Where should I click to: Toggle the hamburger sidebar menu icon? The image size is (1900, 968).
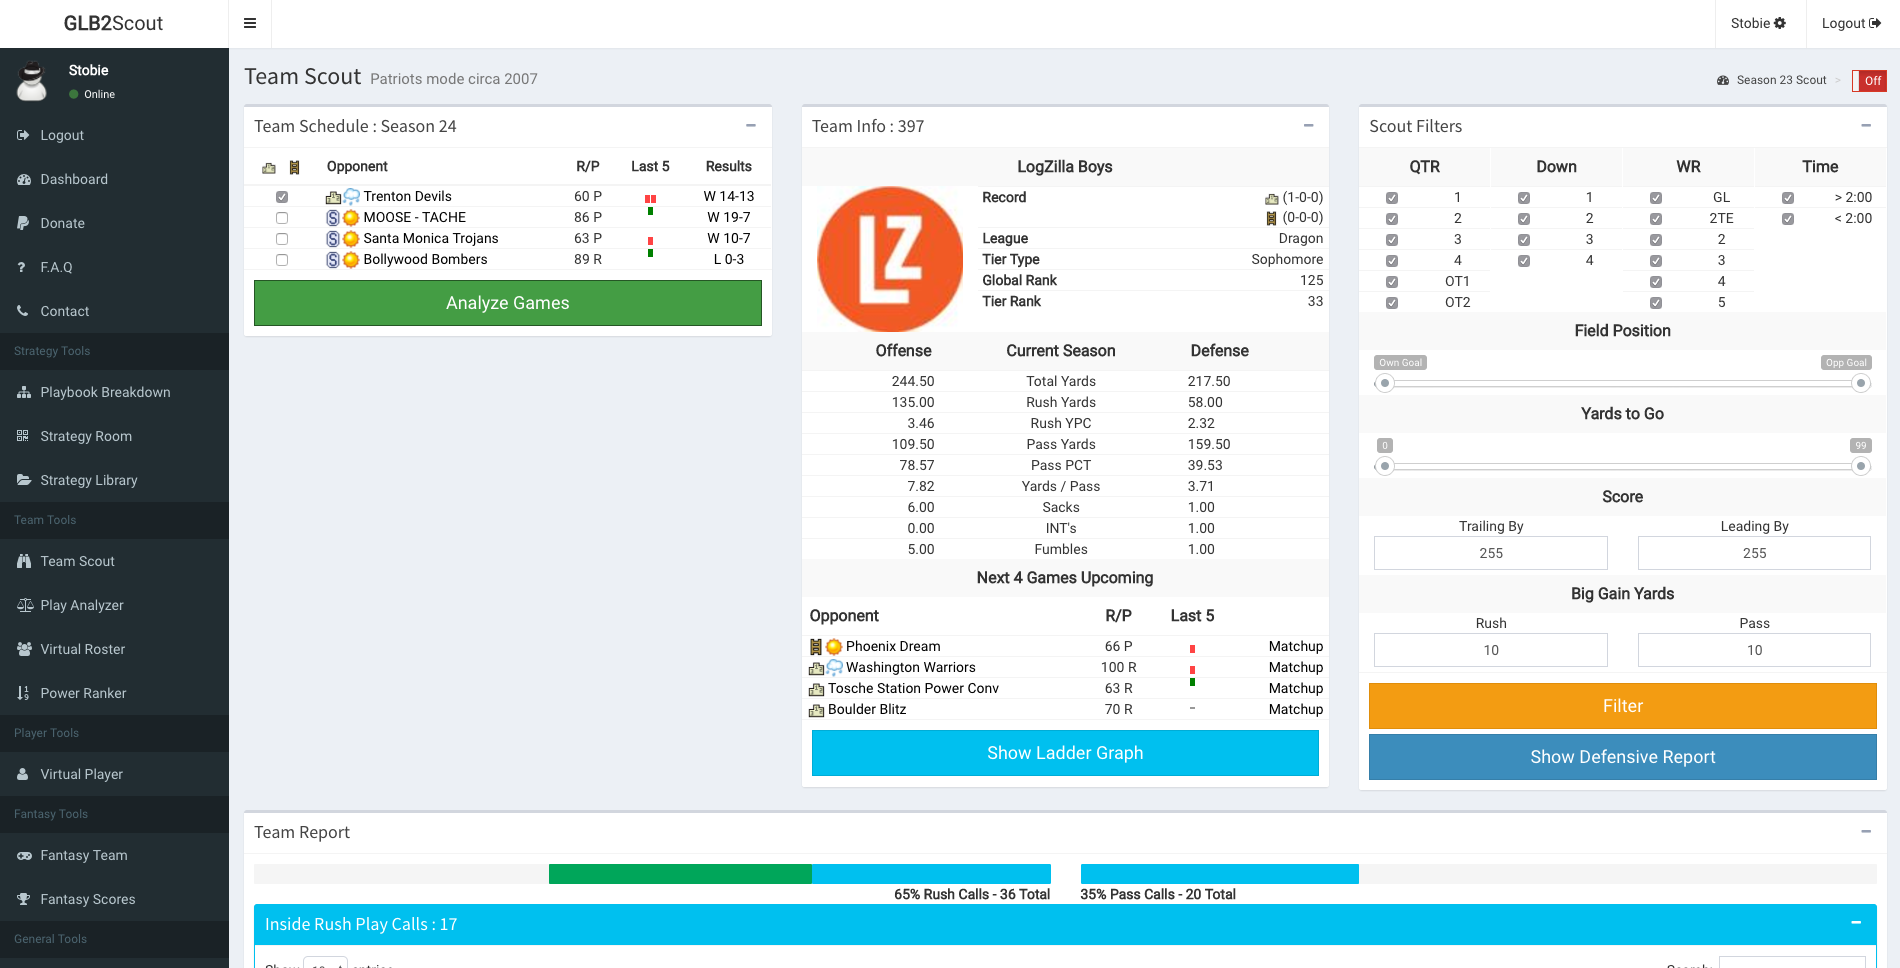click(250, 23)
